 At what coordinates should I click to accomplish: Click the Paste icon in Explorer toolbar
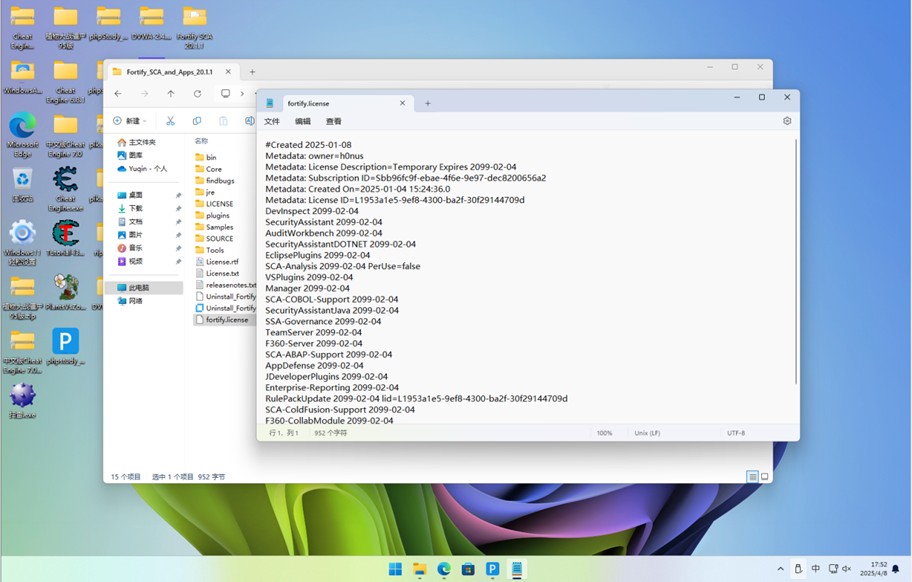click(223, 121)
